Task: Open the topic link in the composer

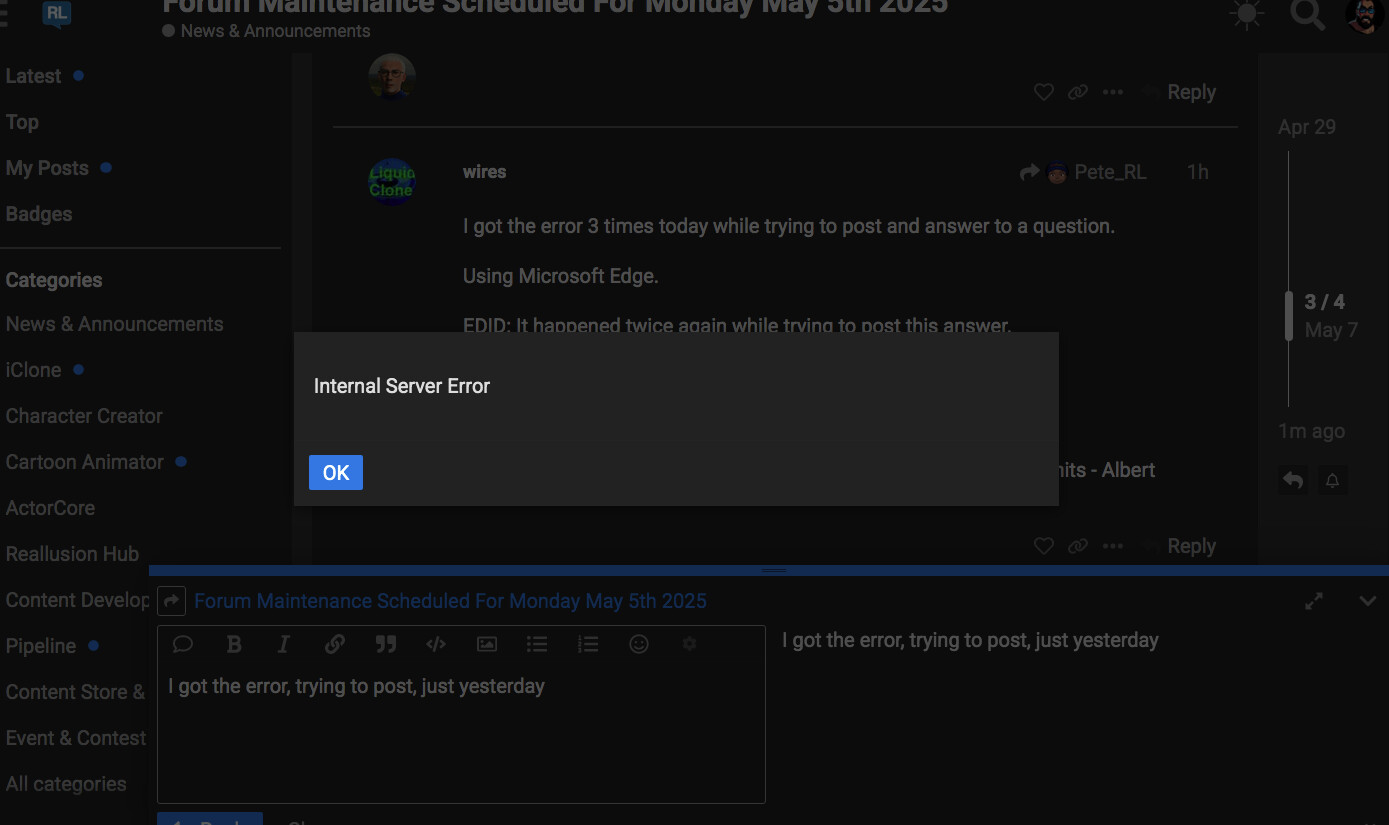Action: 450,601
